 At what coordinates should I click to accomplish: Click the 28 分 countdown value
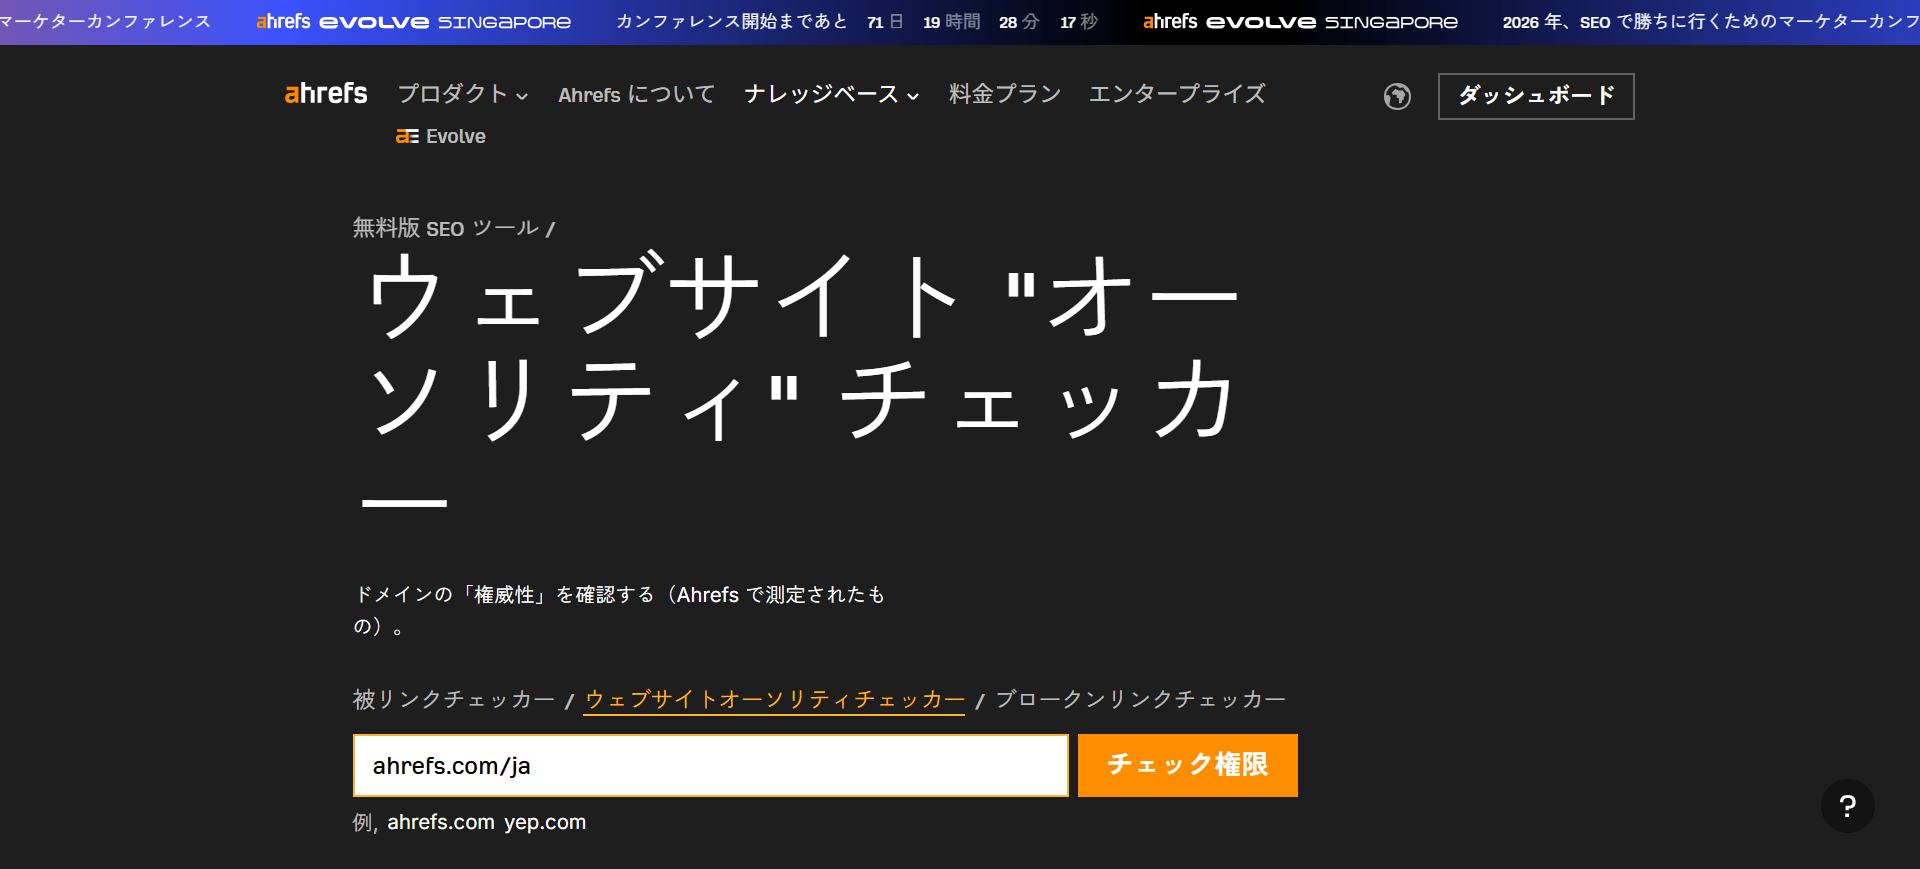(x=1019, y=22)
